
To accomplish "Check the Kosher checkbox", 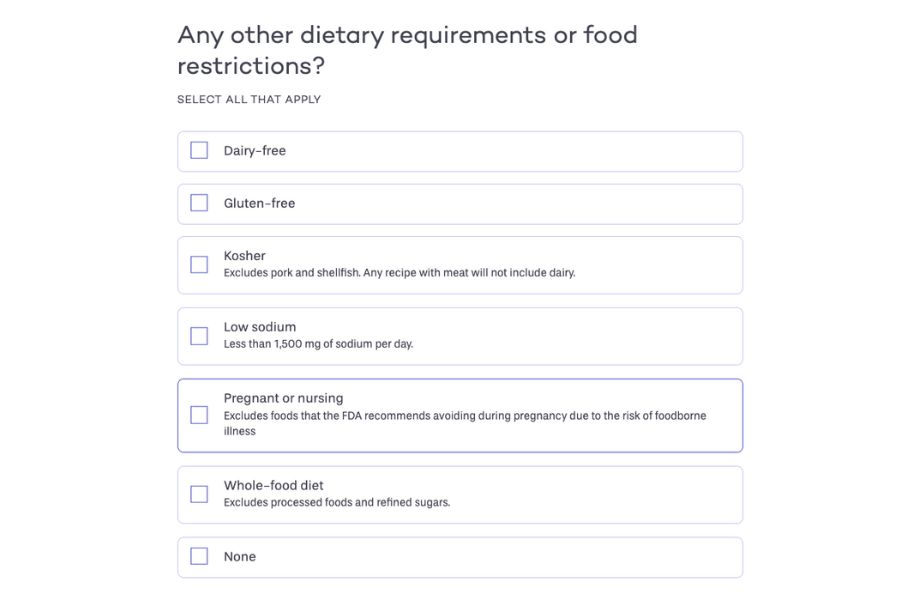I will pos(199,264).
